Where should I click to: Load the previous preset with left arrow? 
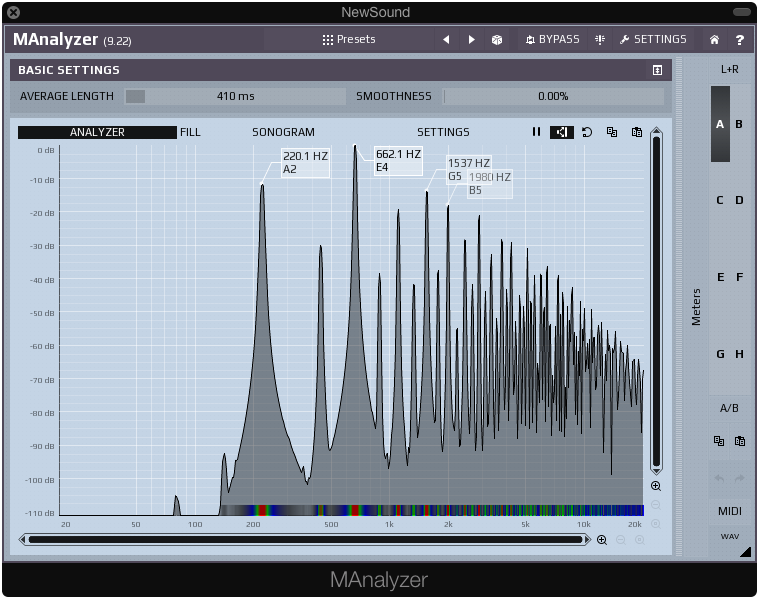(446, 40)
